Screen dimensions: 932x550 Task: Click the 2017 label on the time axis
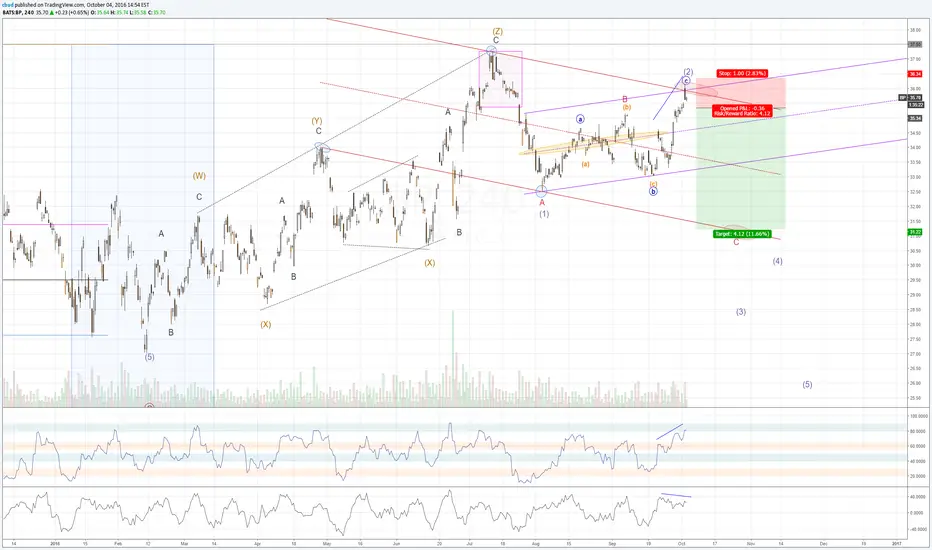pyautogui.click(x=897, y=543)
